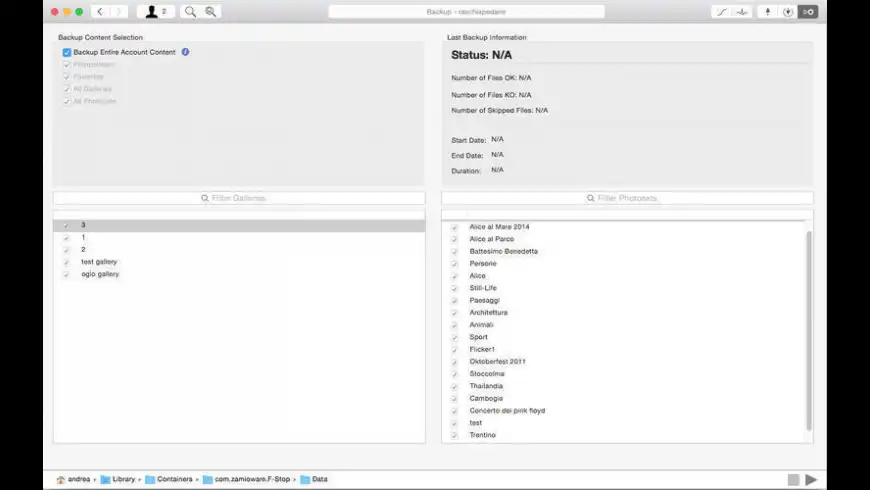Toggle checkbox for Thailandia photoset

[x=454, y=386]
